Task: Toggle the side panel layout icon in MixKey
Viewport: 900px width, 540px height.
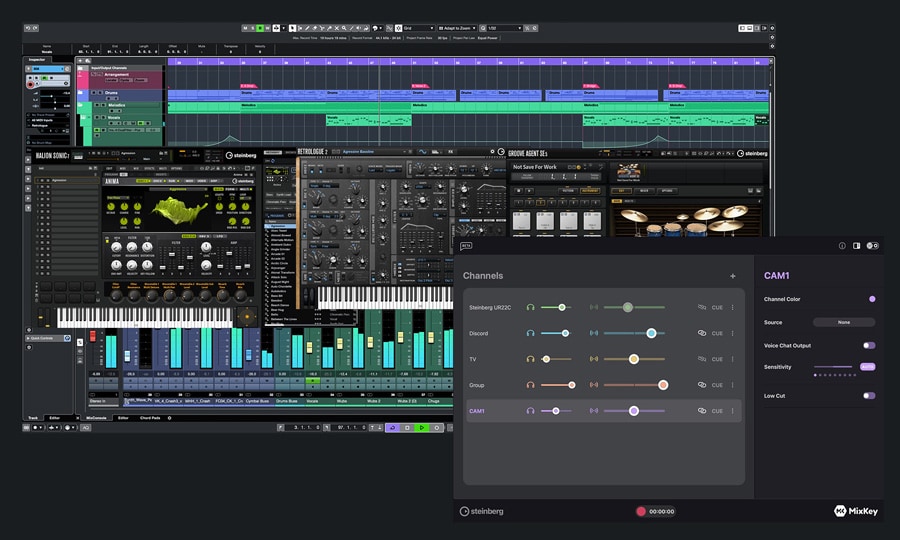Action: tap(857, 246)
